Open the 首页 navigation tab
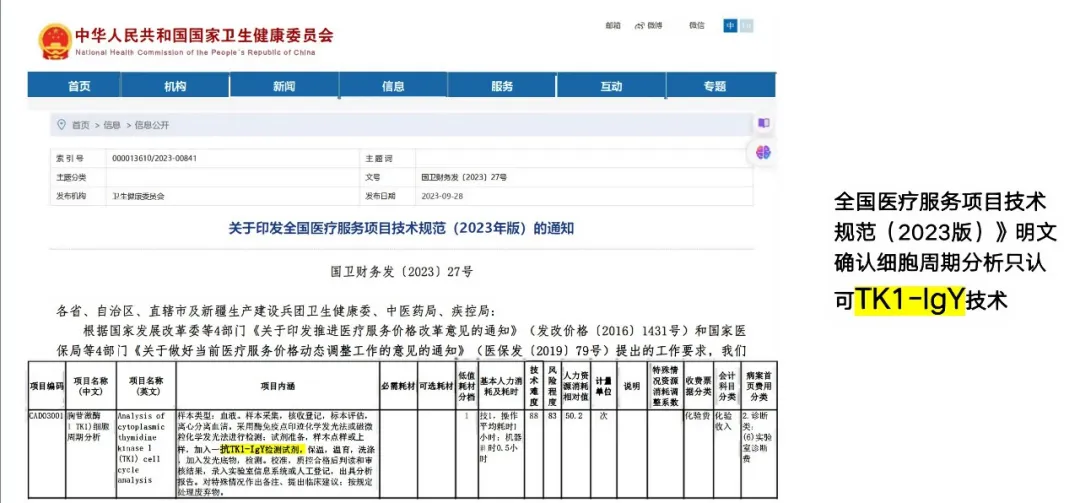Image resolution: width=1080 pixels, height=503 pixels. [x=80, y=87]
